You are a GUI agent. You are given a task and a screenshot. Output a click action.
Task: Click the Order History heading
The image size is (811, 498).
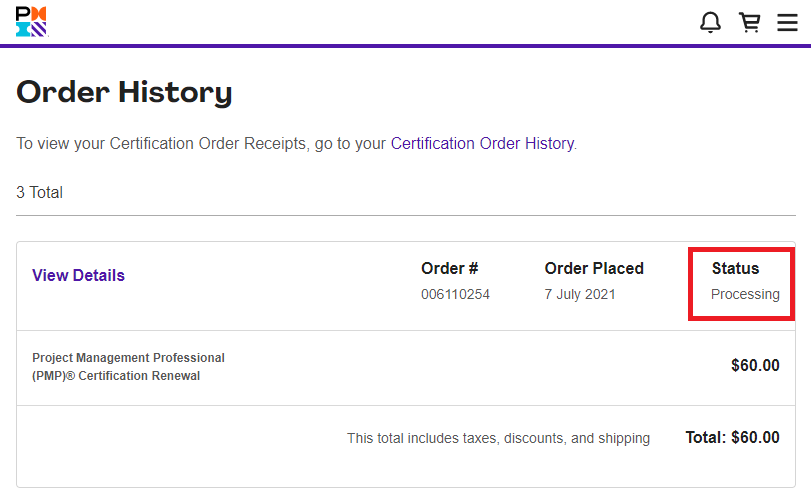click(x=124, y=92)
